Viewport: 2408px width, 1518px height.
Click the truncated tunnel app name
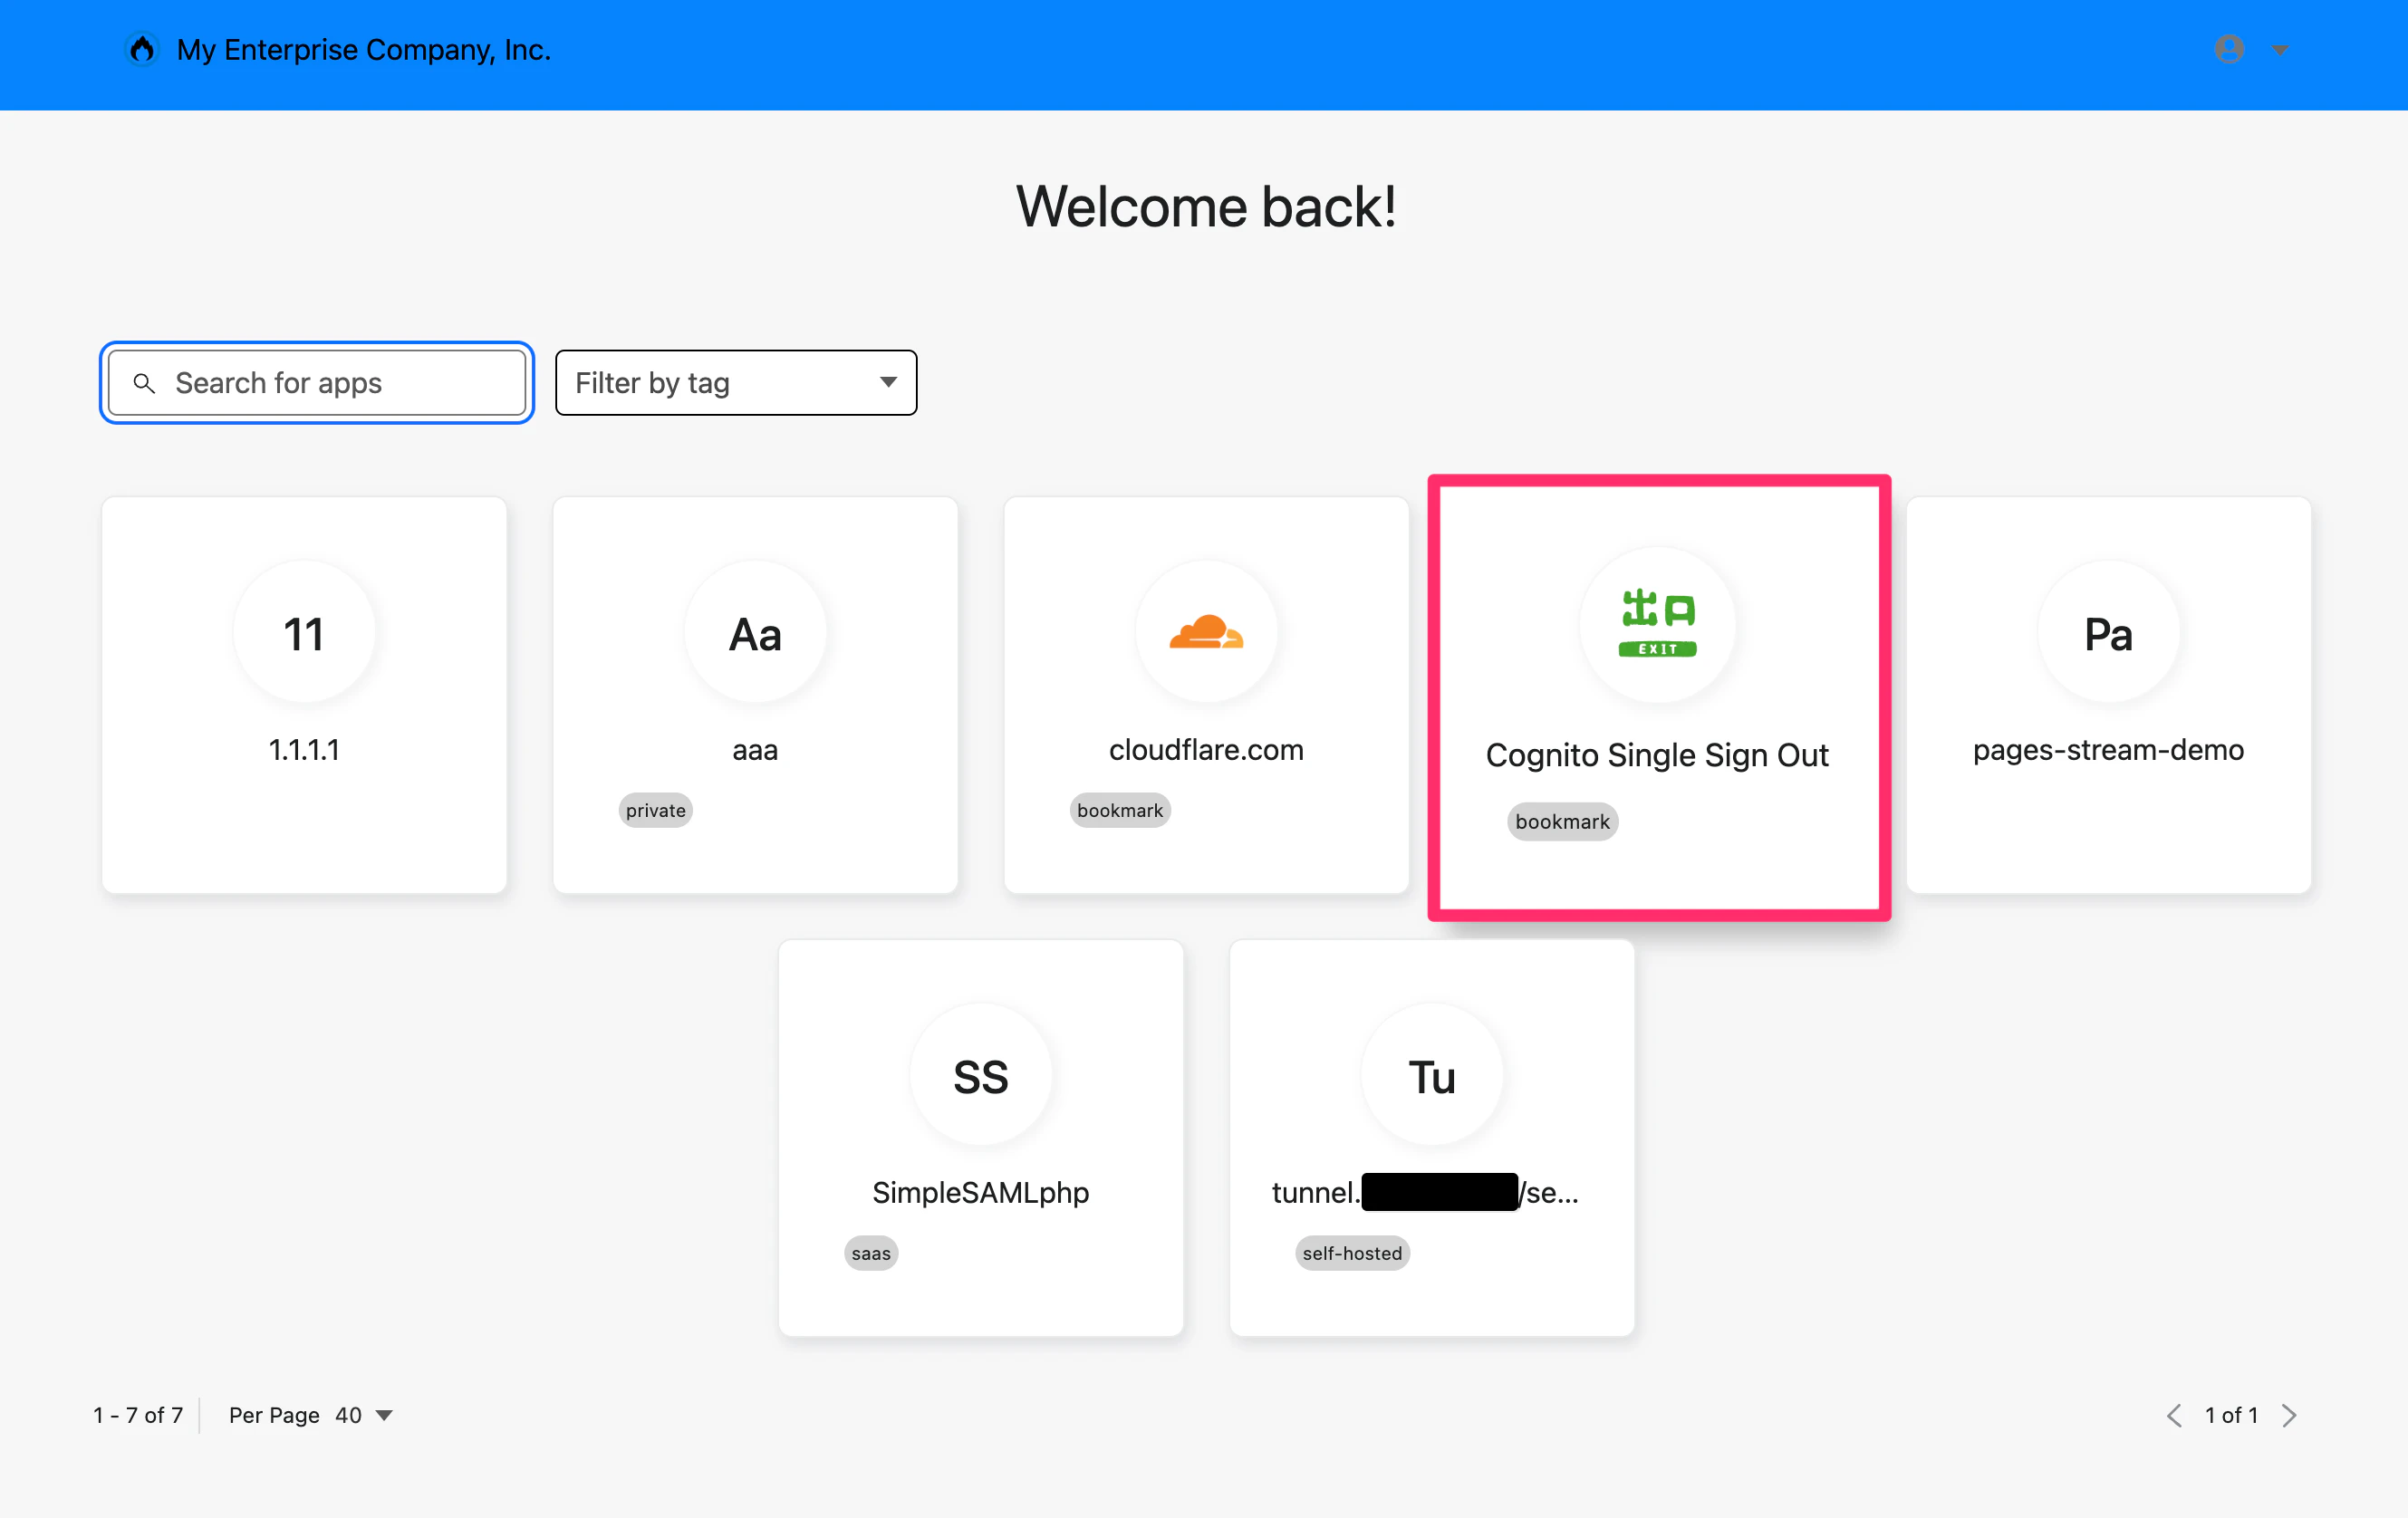1425,1193
